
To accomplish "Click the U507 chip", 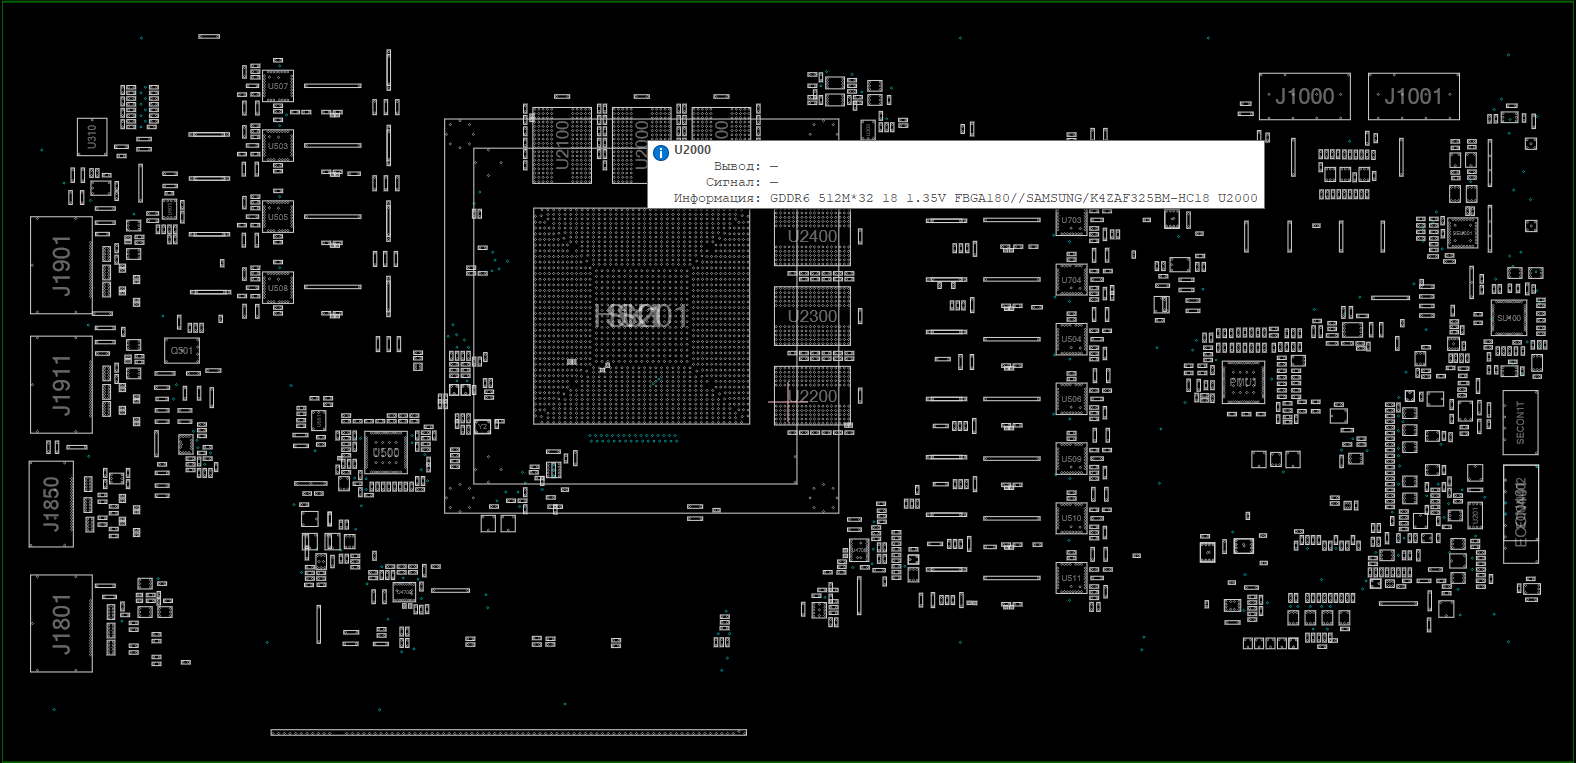I will (278, 87).
